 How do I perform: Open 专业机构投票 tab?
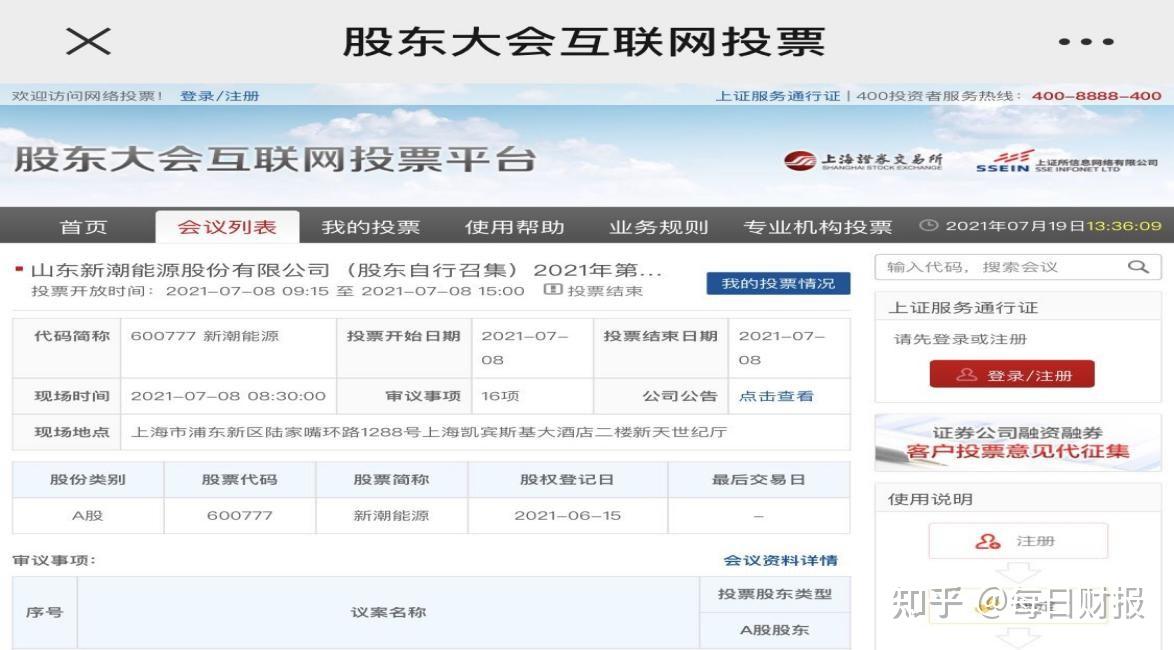818,227
